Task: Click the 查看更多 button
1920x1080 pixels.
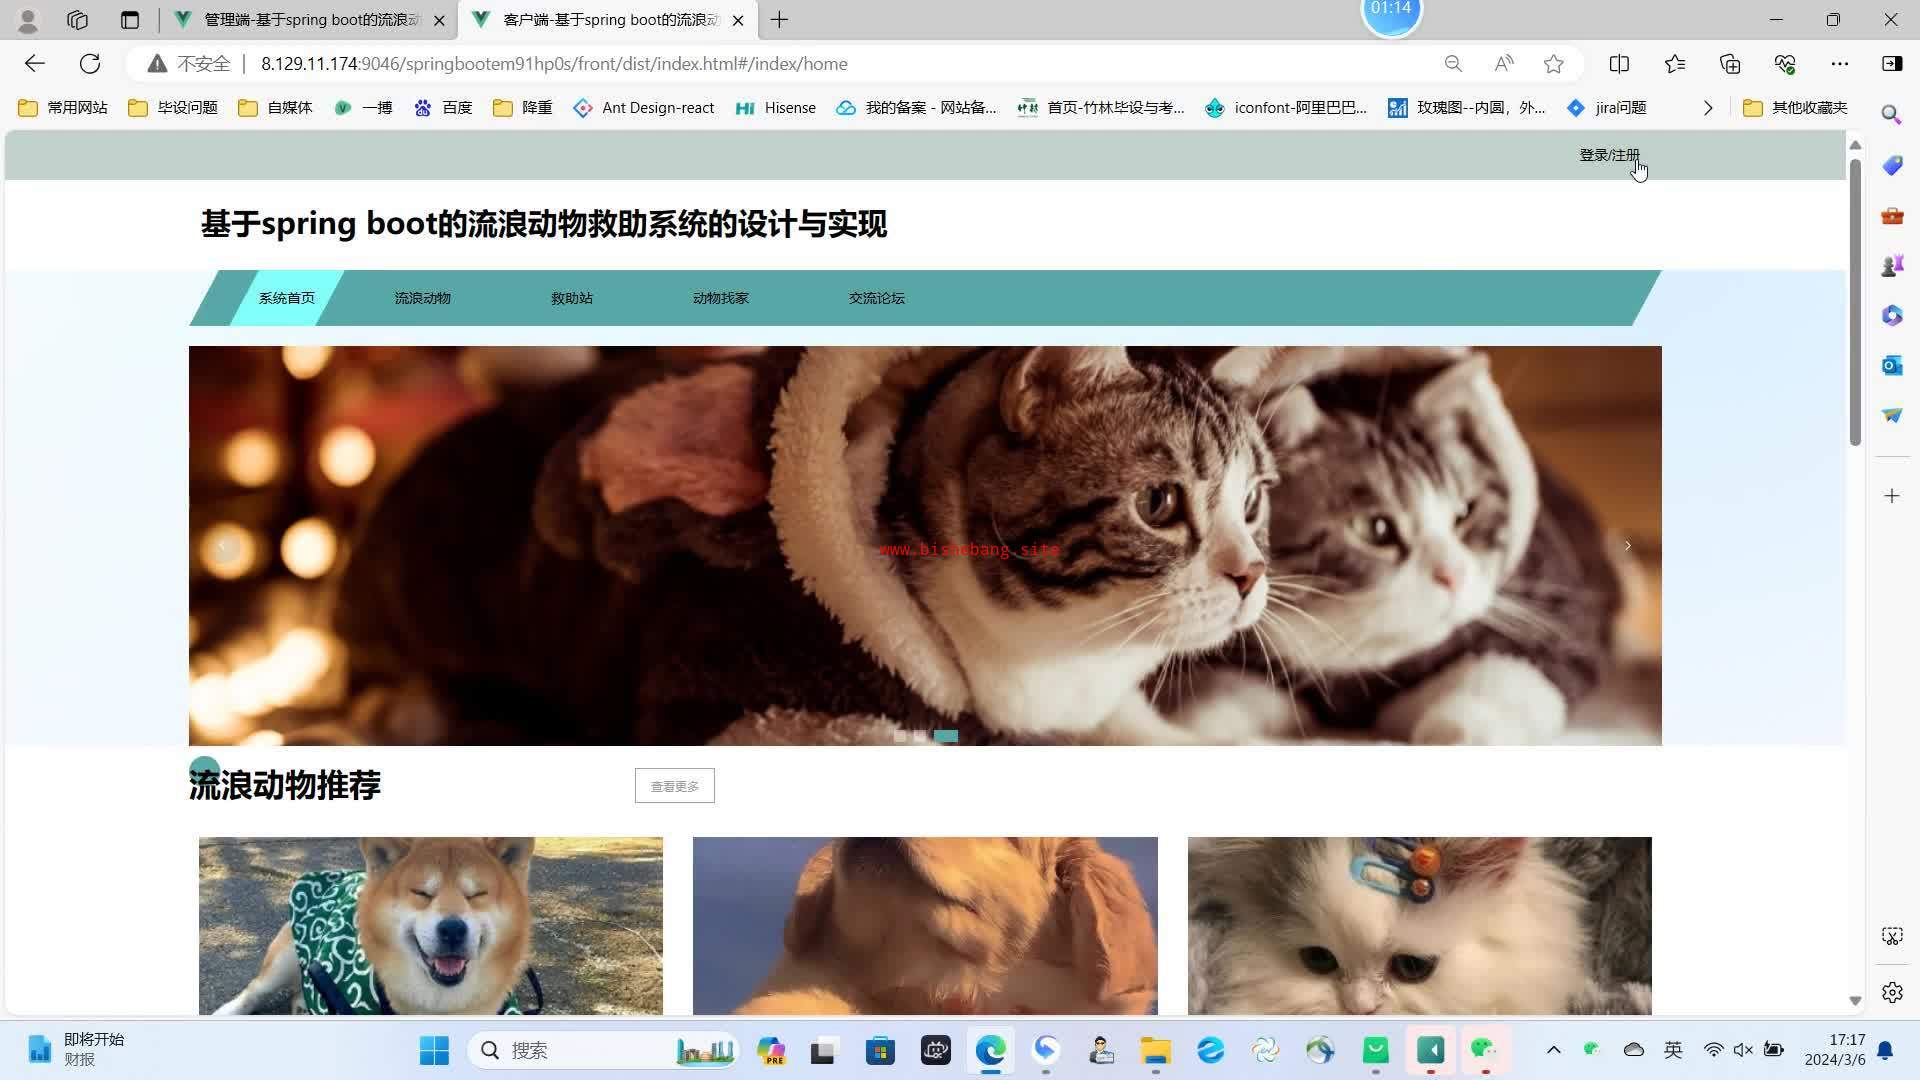Action: (x=674, y=786)
